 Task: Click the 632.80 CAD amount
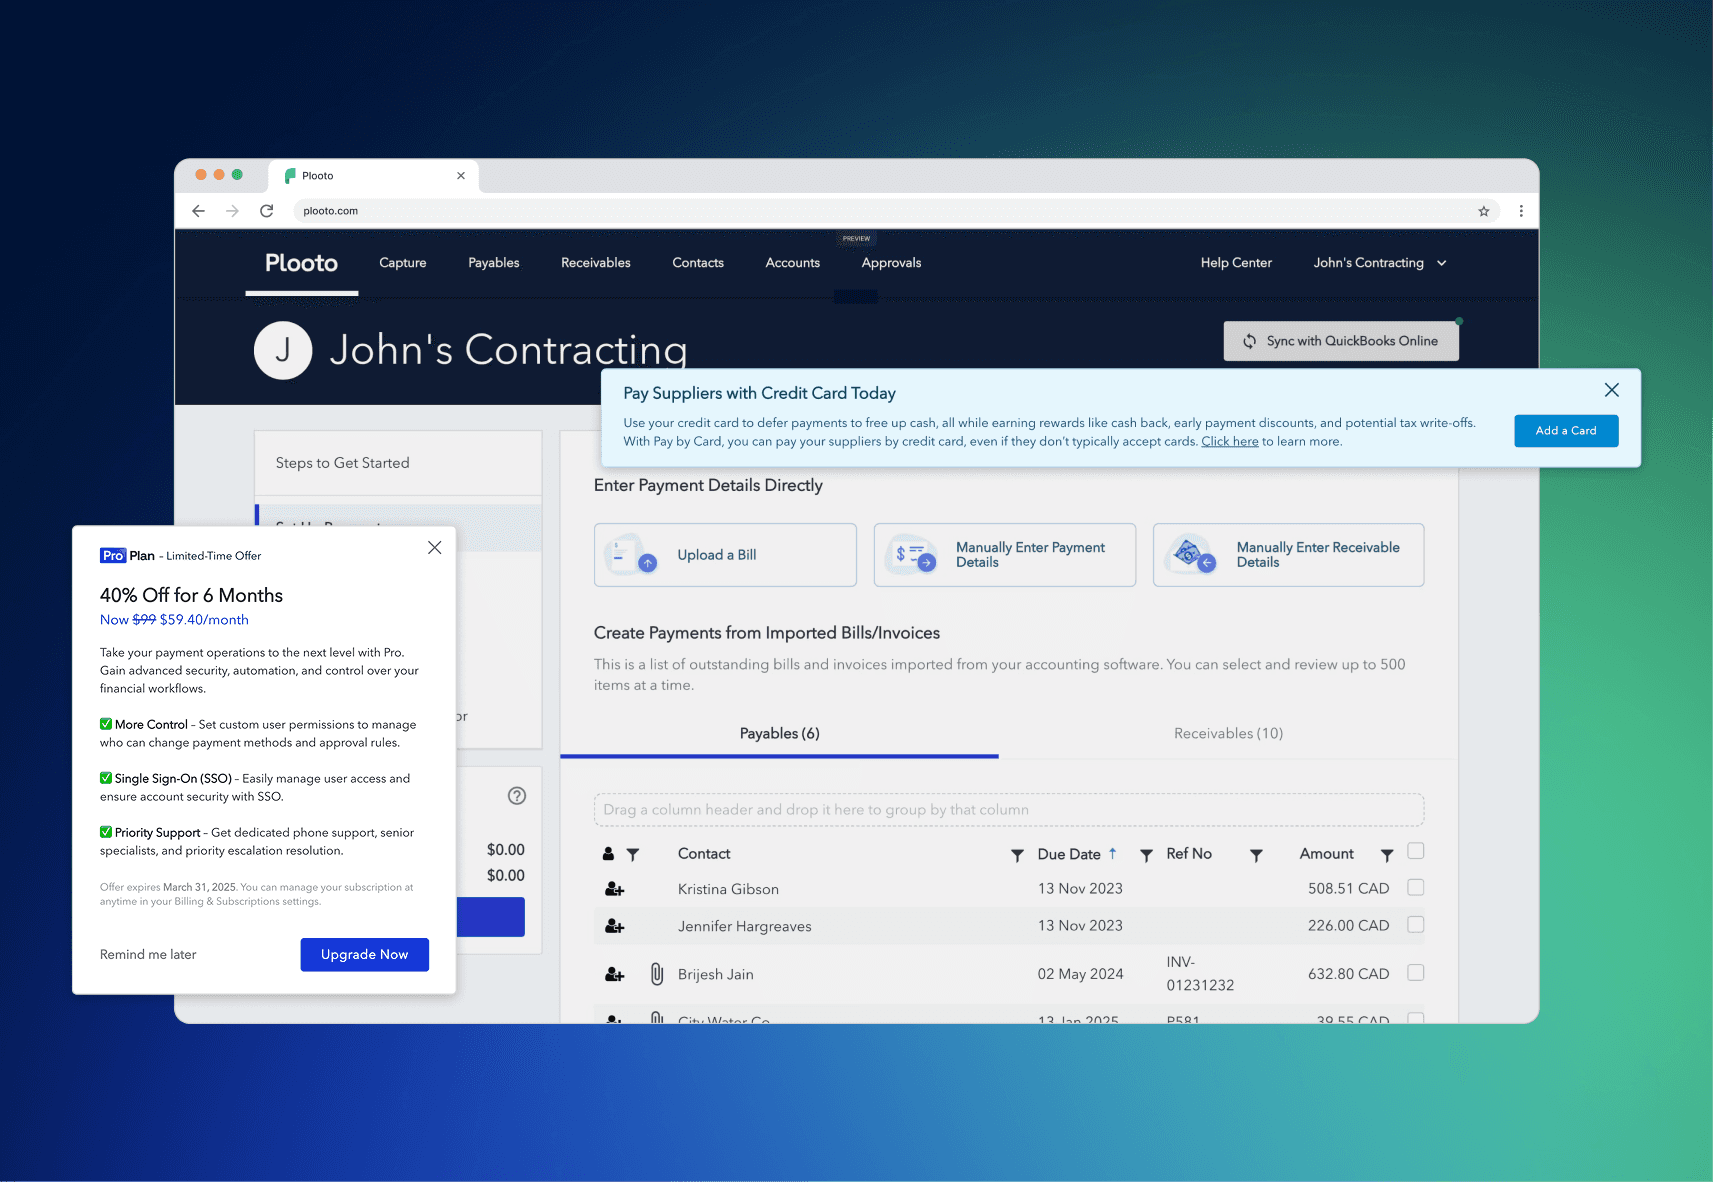pos(1349,974)
